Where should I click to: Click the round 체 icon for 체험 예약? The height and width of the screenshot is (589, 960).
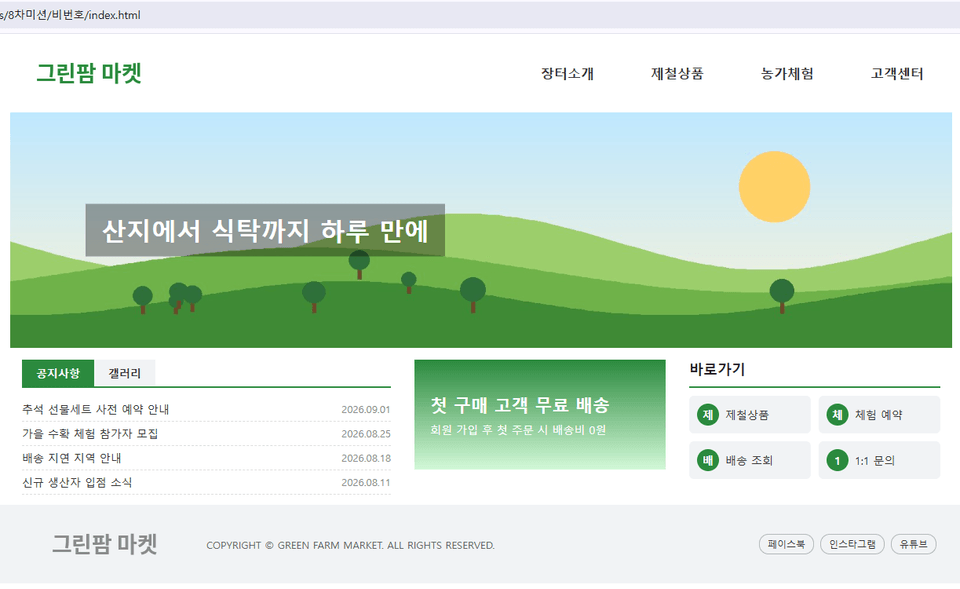point(838,415)
